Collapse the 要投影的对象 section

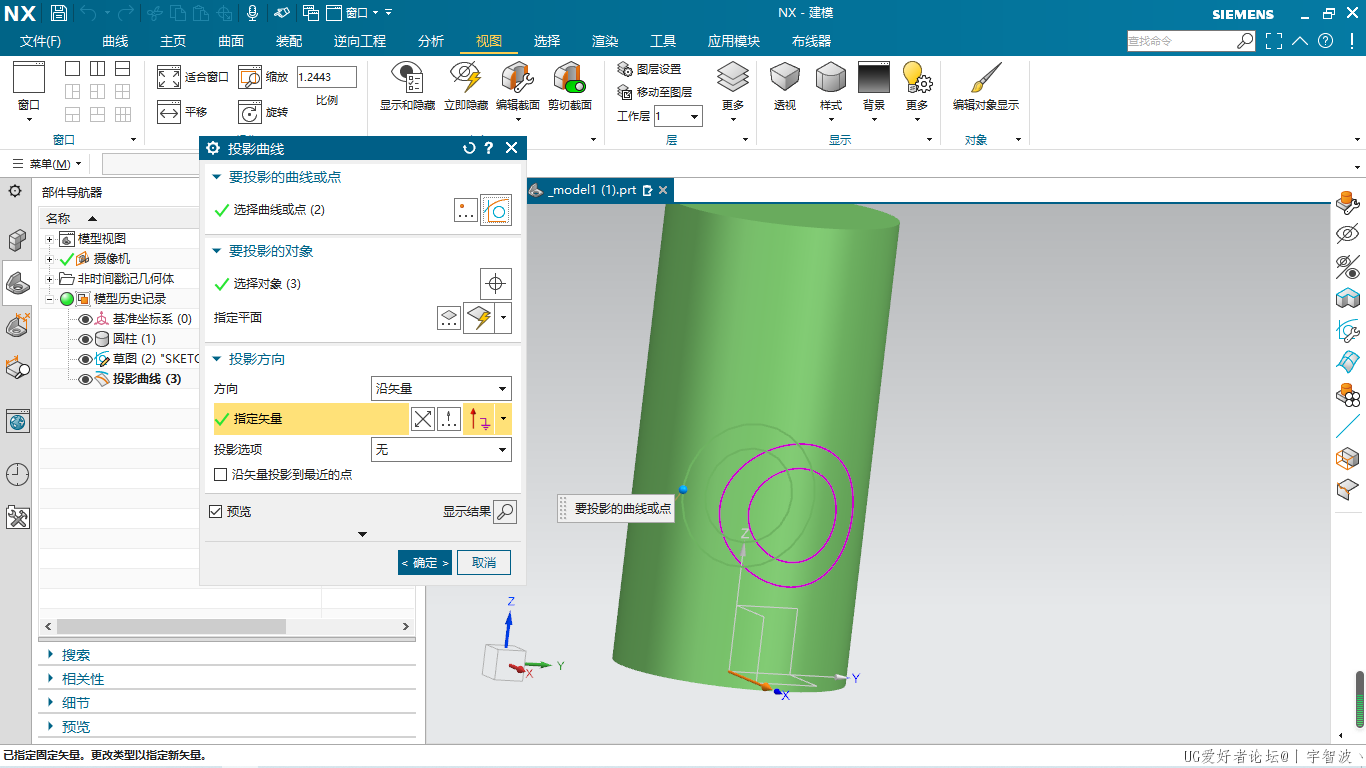pos(216,251)
